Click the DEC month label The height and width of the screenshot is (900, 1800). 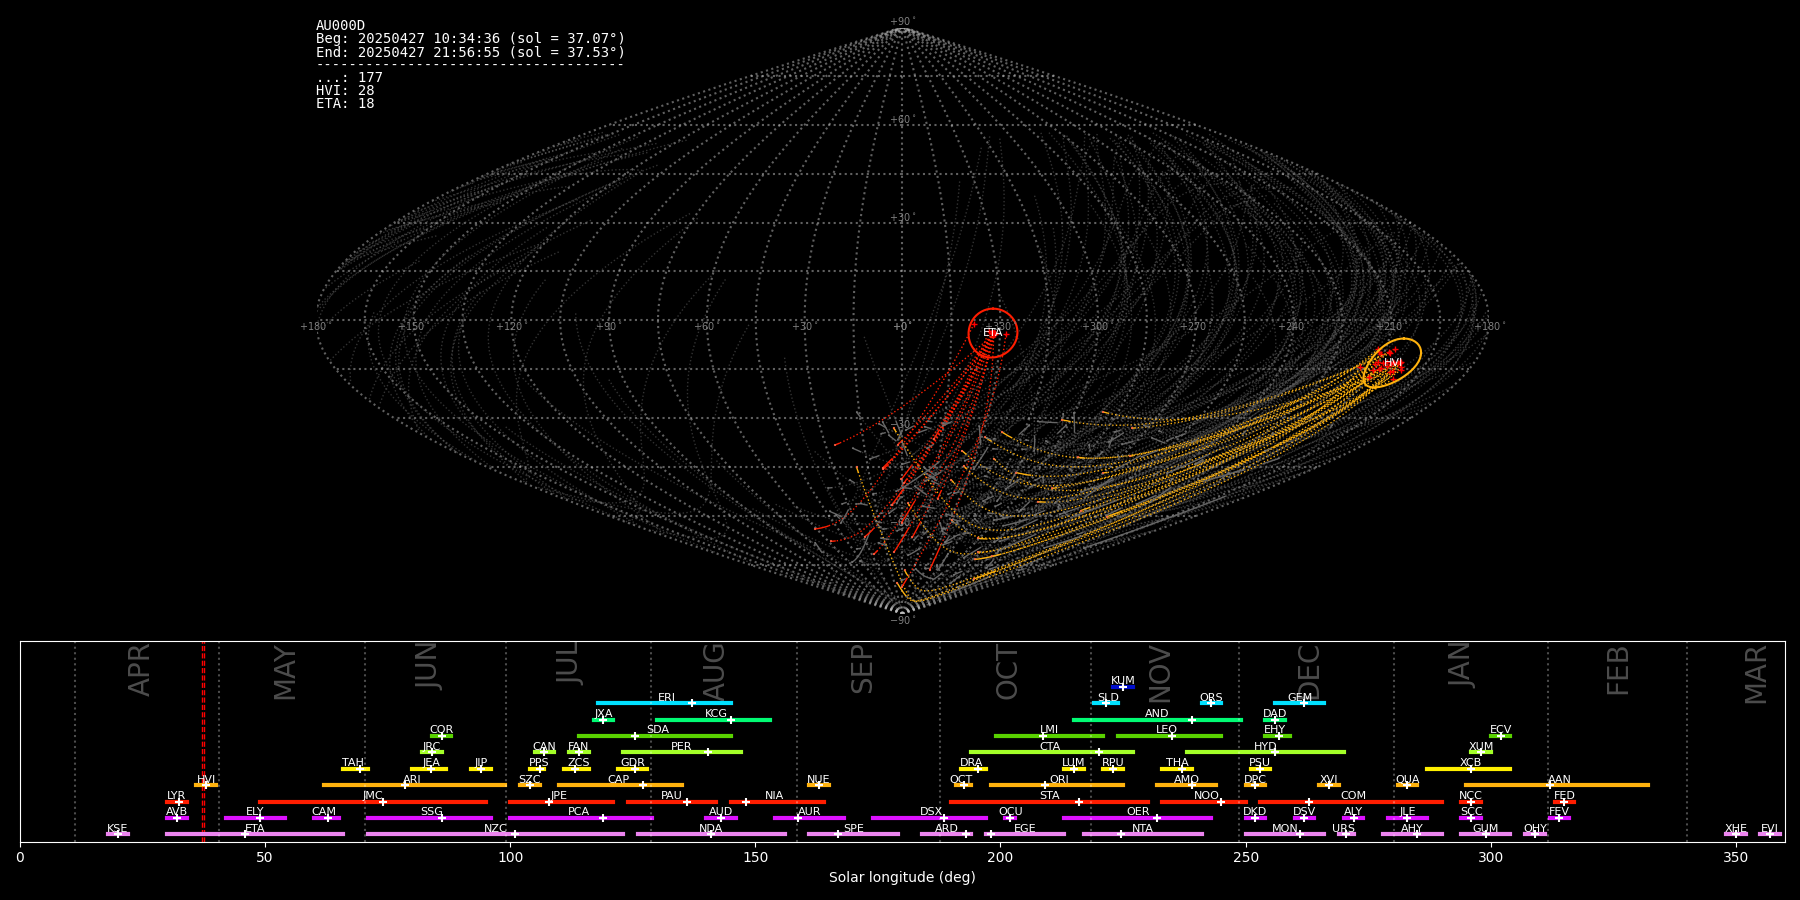1308,672
